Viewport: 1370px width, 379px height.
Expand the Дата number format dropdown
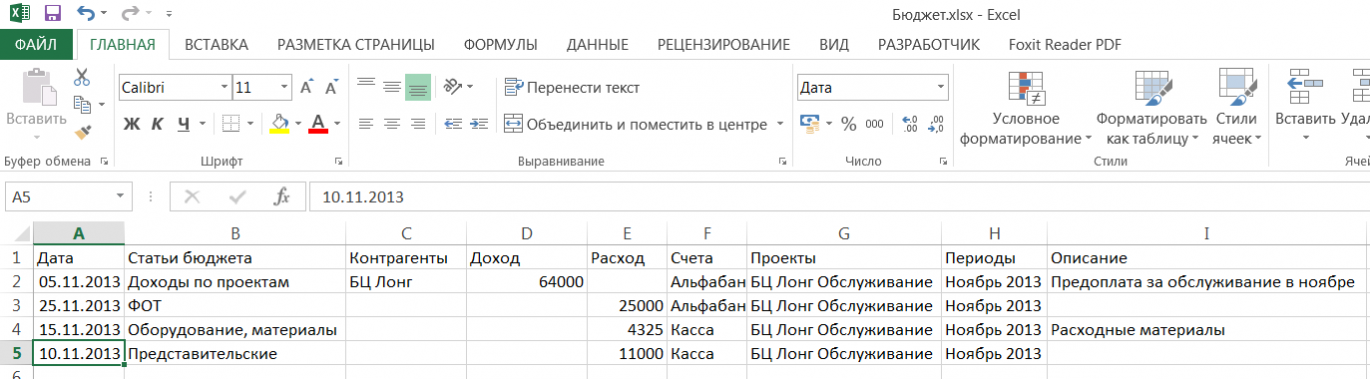(941, 88)
